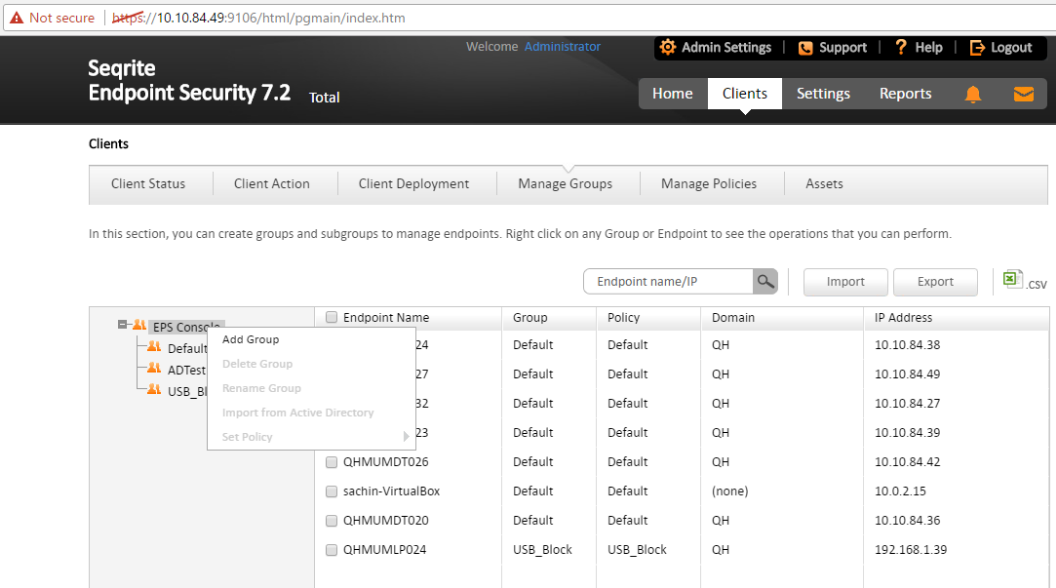This screenshot has width=1056, height=588.
Task: Expand the Set Policy submenu arrow
Action: pos(406,436)
